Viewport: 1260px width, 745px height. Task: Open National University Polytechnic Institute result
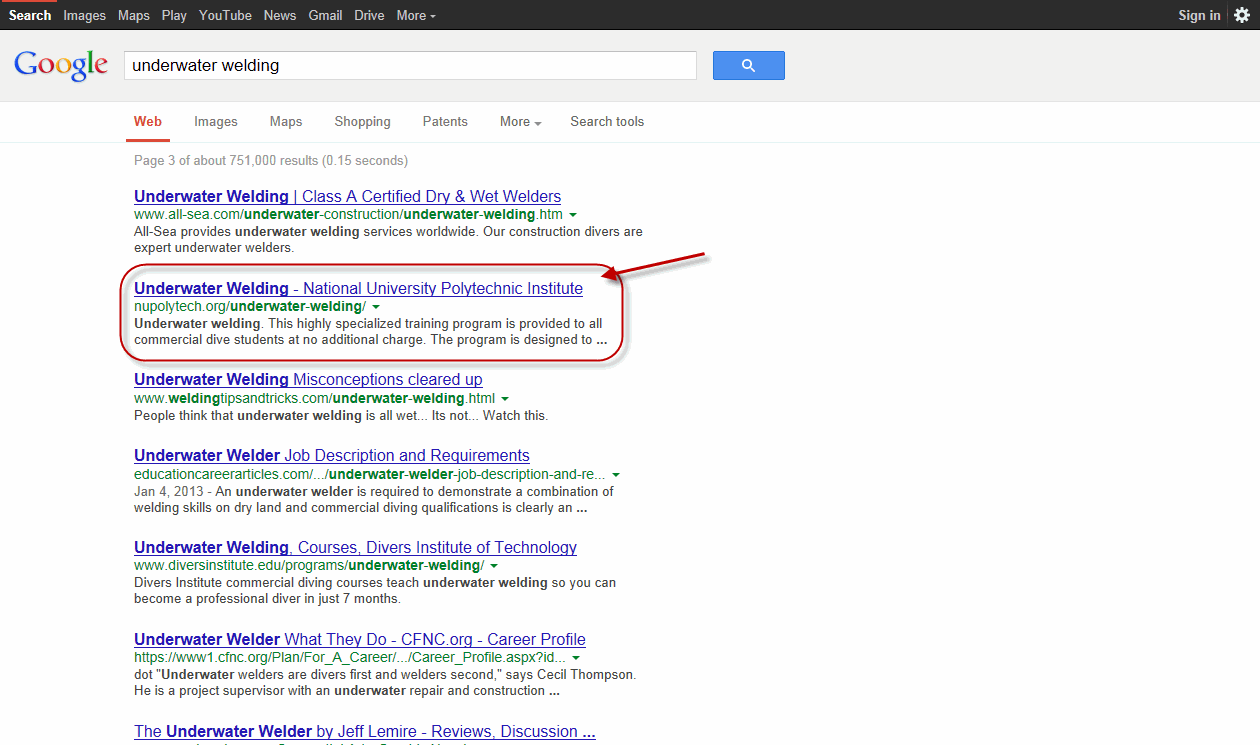click(x=358, y=288)
